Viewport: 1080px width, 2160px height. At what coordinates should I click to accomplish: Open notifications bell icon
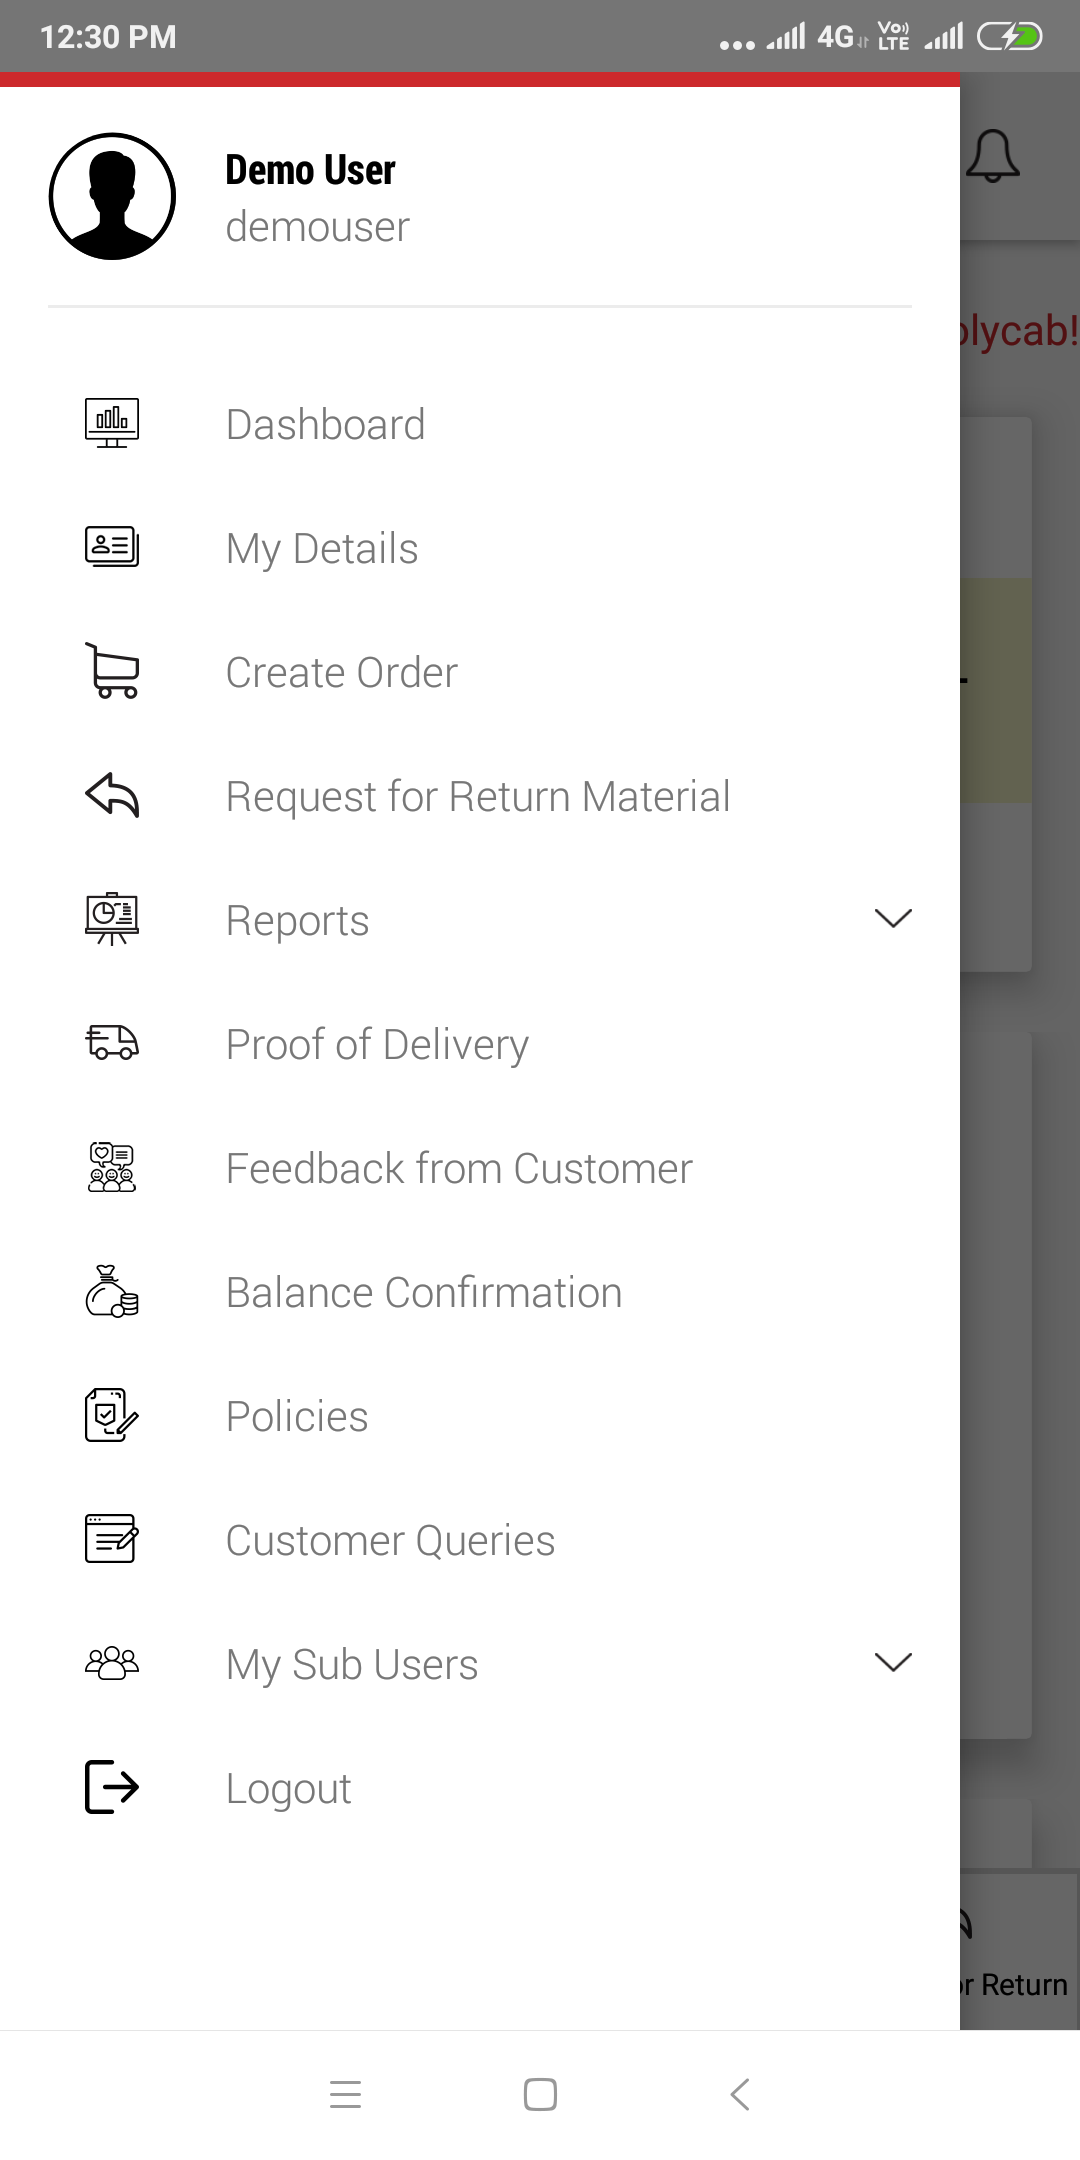point(993,156)
